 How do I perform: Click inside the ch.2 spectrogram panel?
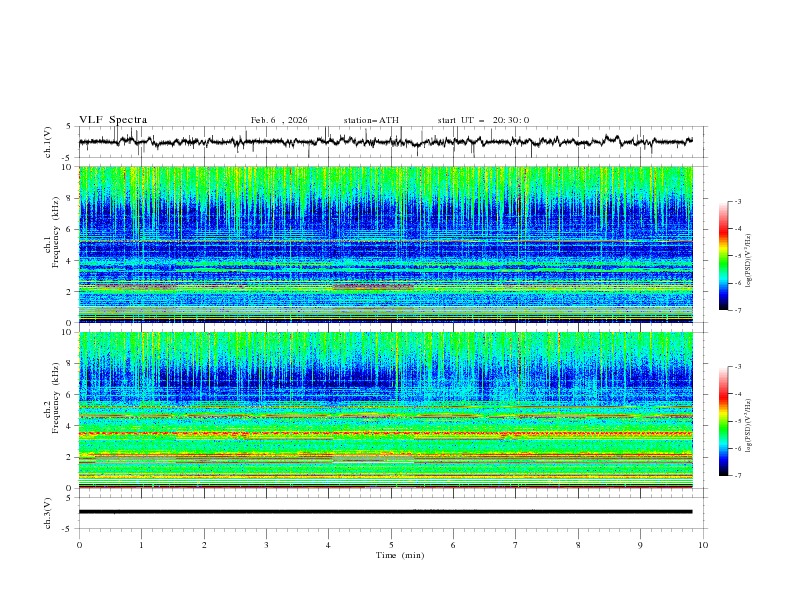tap(385, 410)
